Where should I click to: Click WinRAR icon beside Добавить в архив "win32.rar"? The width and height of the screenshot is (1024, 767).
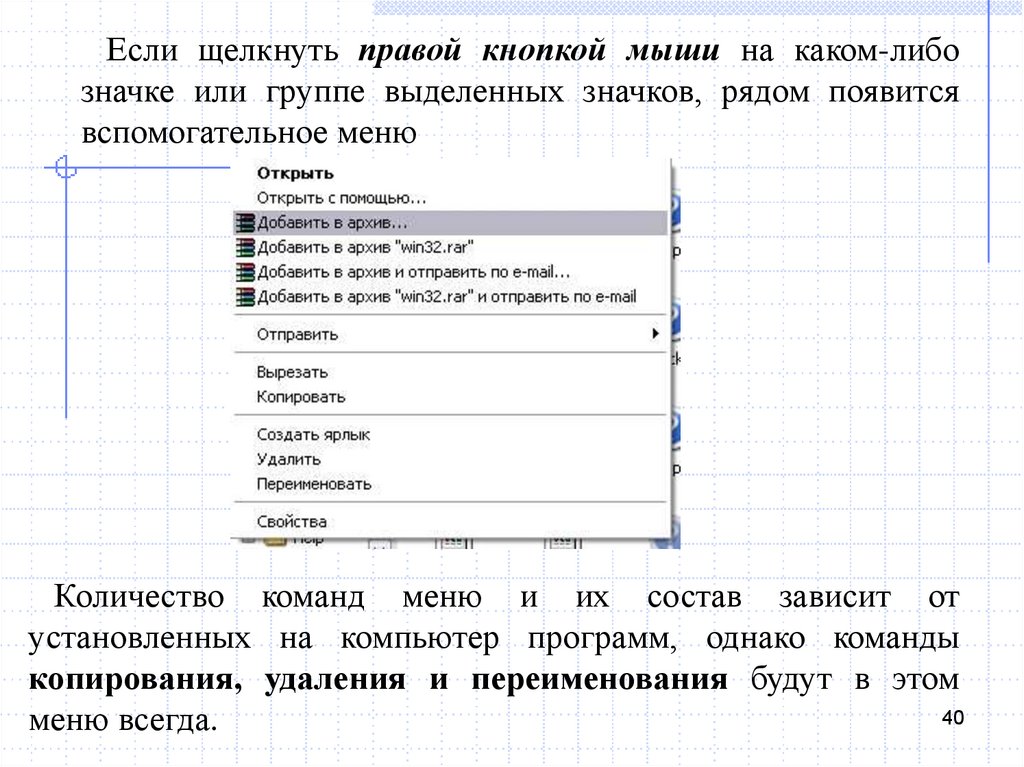pyautogui.click(x=245, y=248)
